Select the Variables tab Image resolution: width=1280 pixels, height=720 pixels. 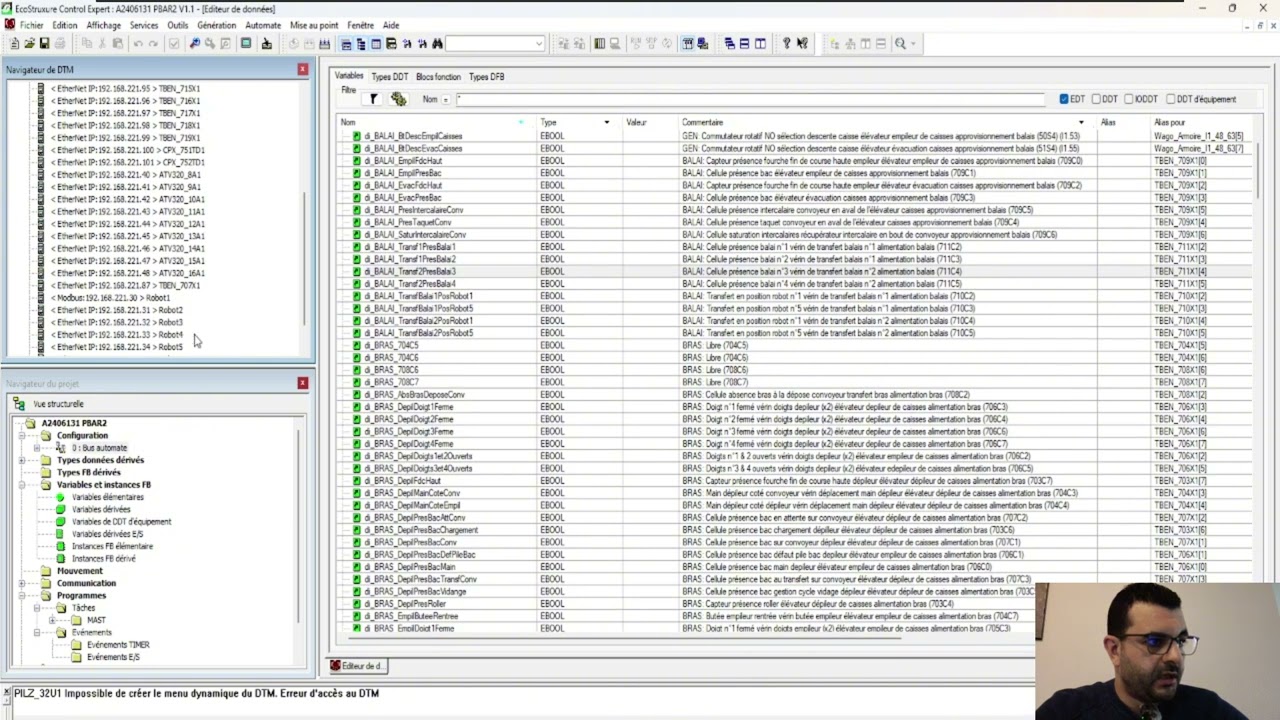tap(349, 76)
